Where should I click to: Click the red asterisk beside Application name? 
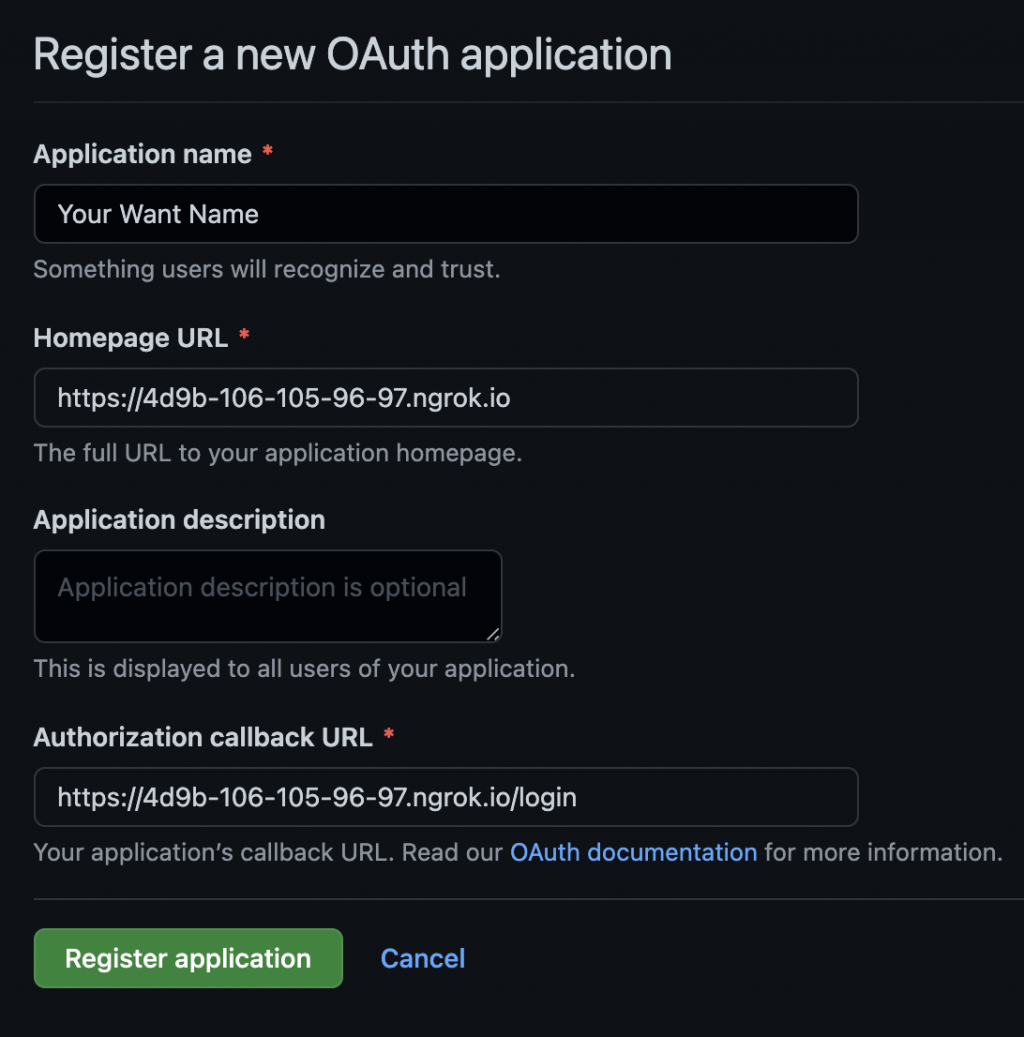pos(267,153)
